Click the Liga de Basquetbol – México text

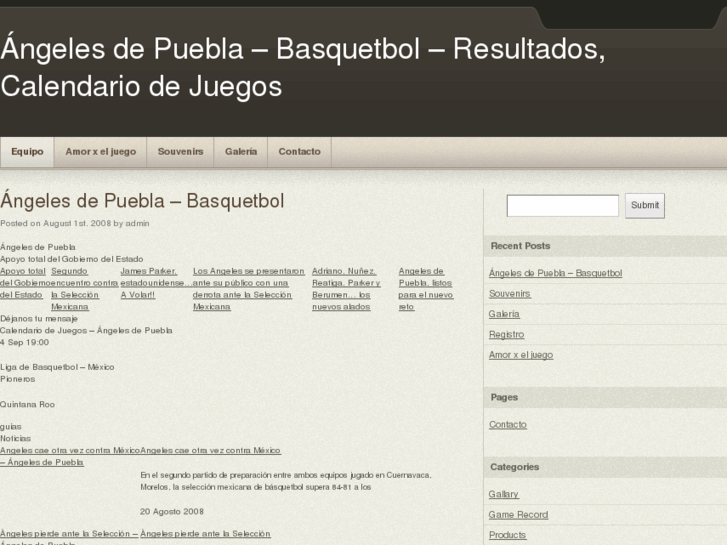tap(57, 367)
